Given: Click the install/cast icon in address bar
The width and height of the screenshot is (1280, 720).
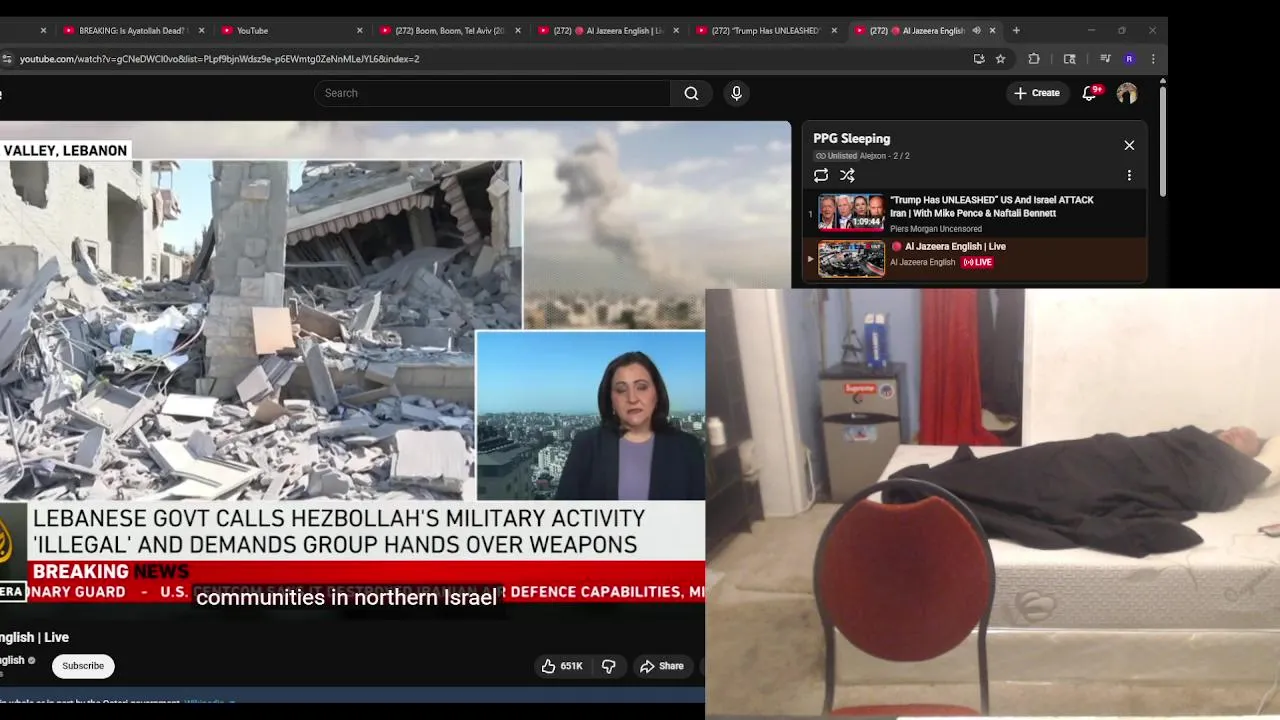Looking at the screenshot, I should point(979,59).
